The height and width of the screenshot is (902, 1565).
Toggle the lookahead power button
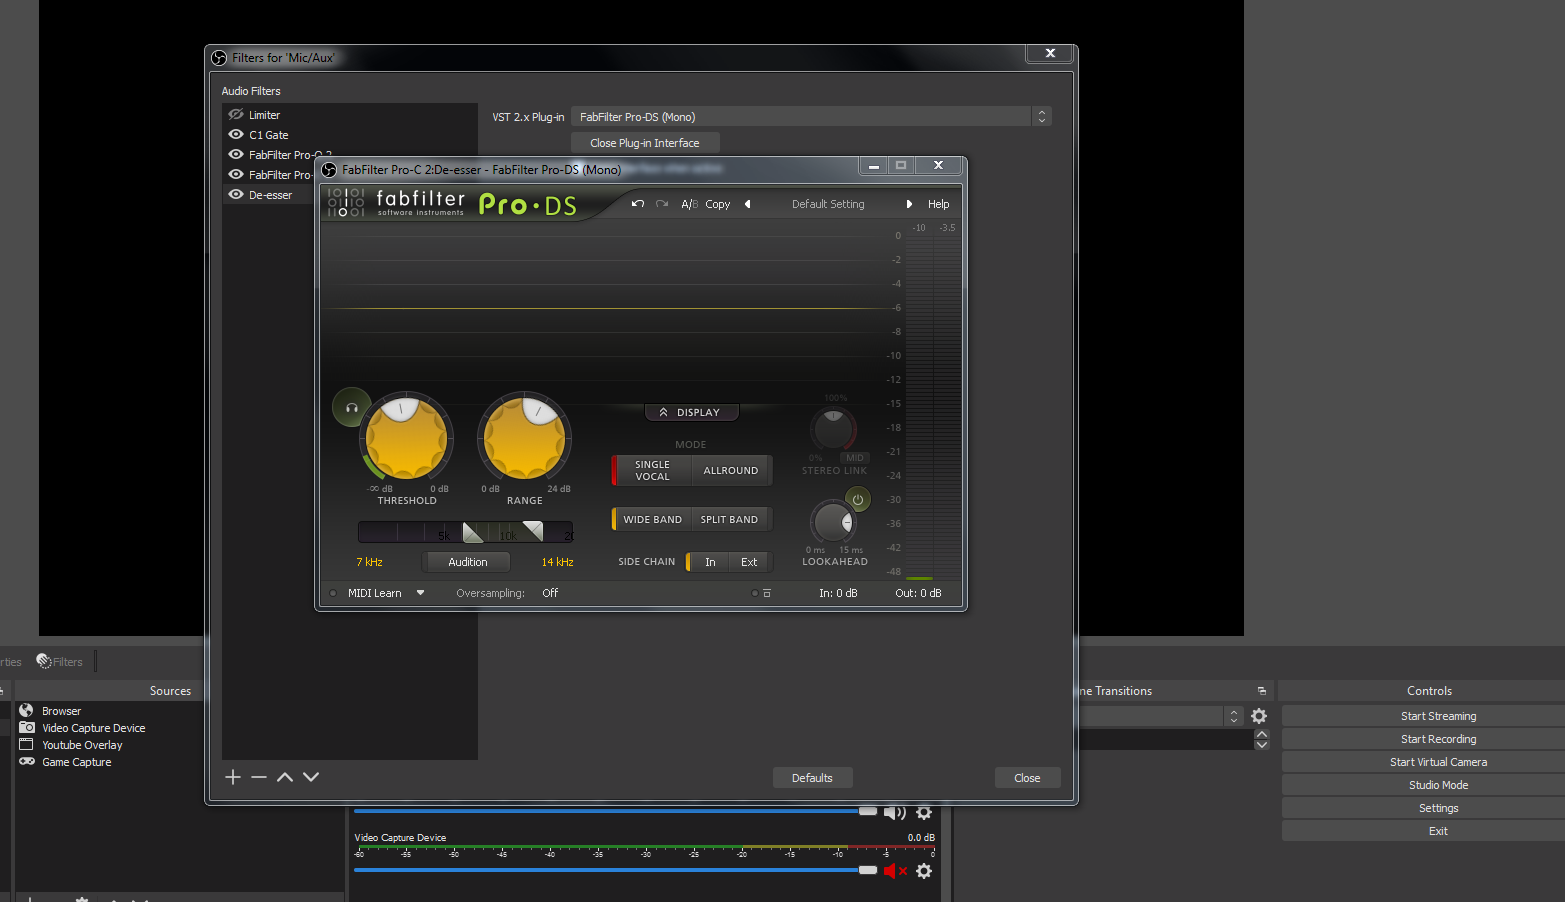(x=857, y=500)
